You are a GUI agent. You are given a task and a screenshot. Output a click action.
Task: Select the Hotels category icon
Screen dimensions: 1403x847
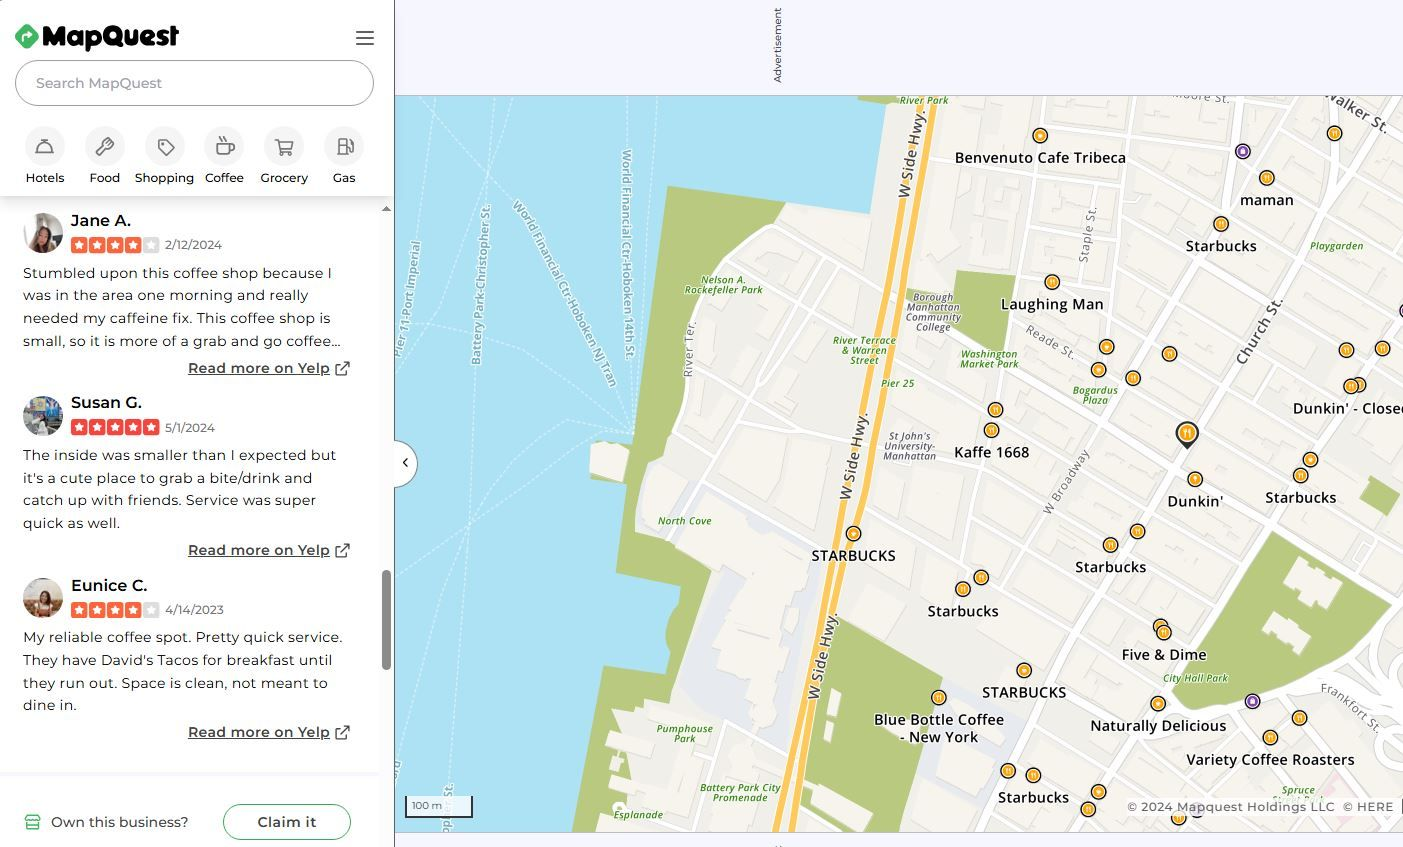click(x=44, y=145)
